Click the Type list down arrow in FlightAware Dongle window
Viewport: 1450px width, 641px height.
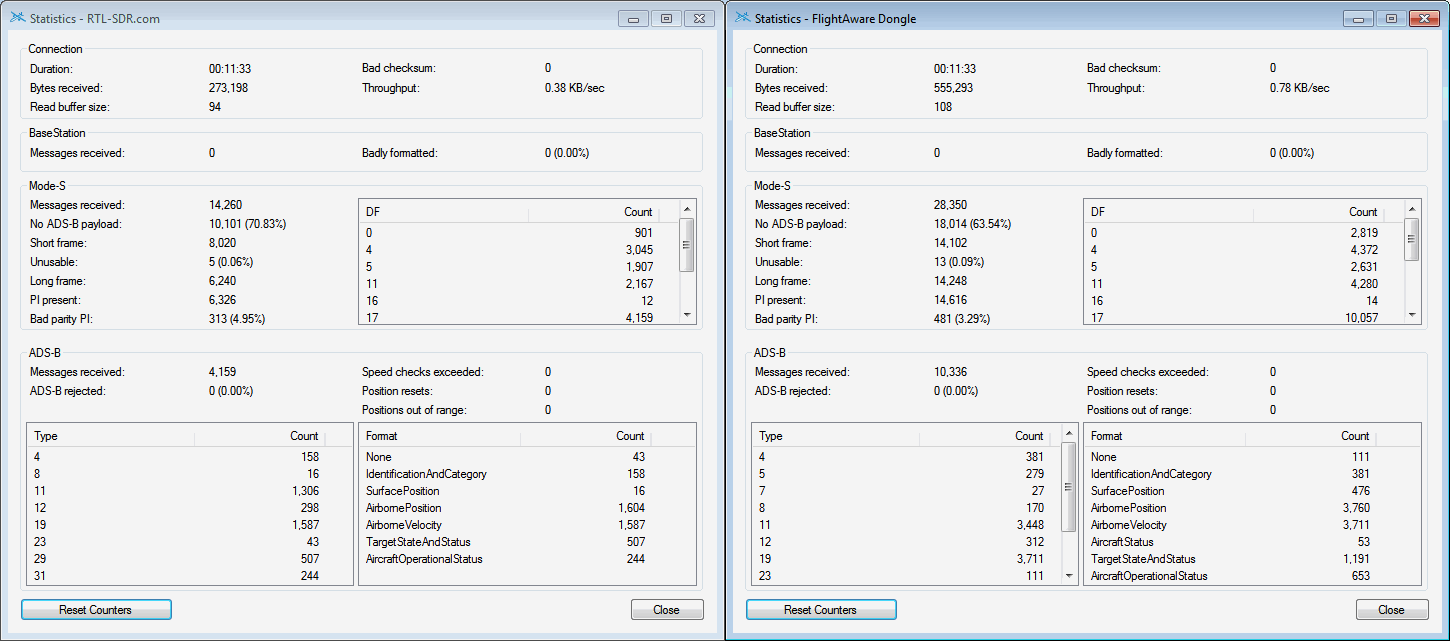(x=1070, y=577)
